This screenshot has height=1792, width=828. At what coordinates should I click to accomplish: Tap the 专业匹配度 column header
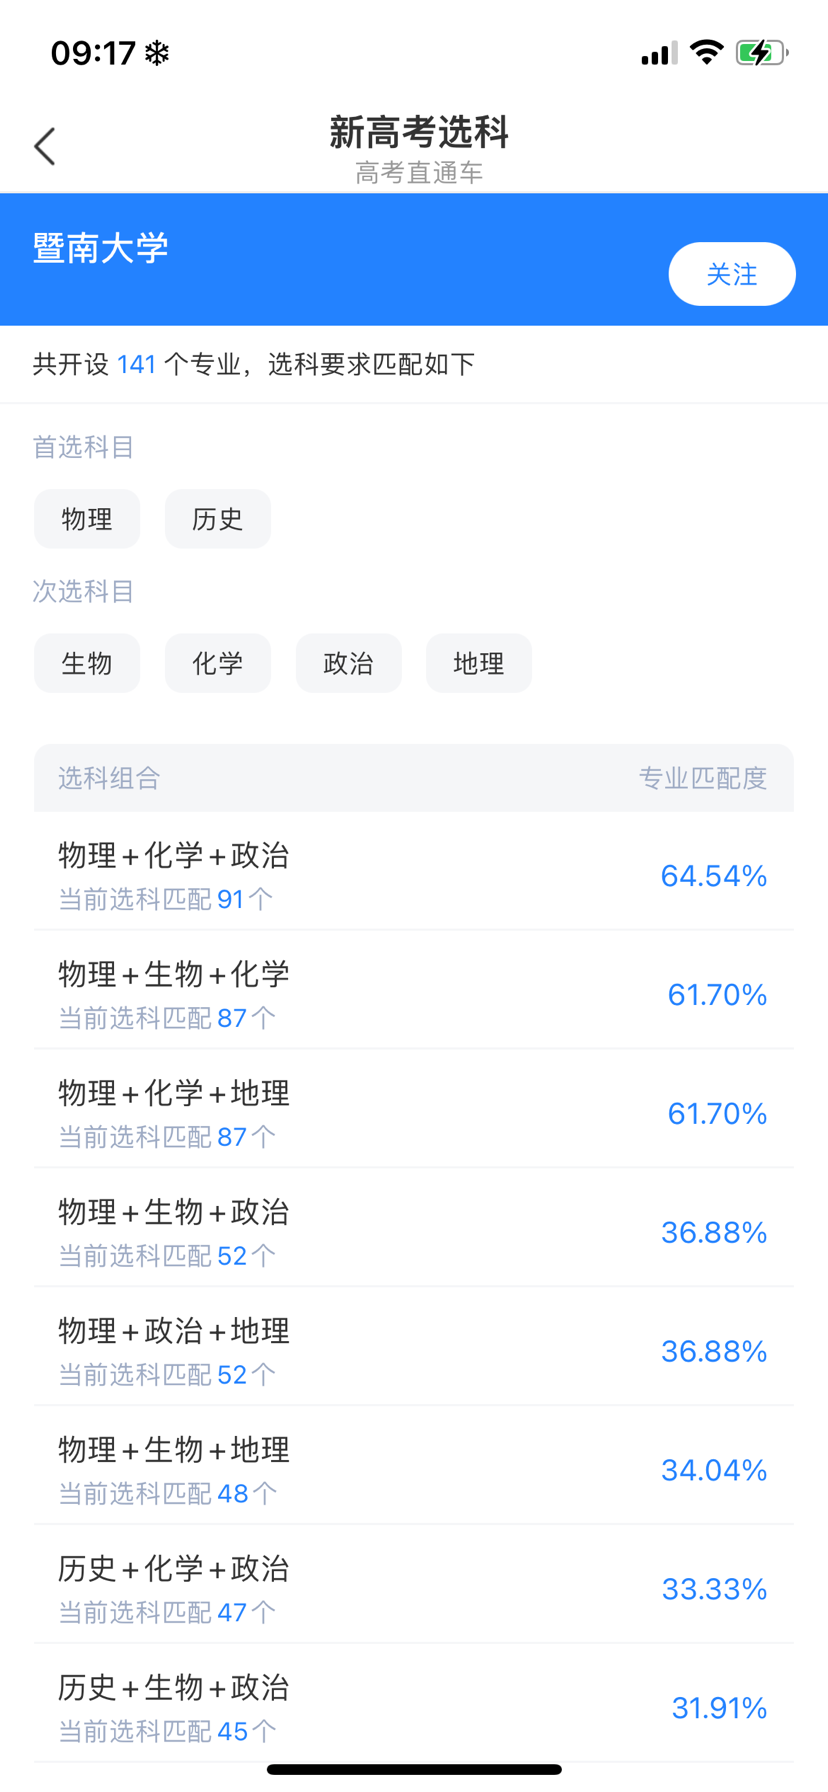702,778
